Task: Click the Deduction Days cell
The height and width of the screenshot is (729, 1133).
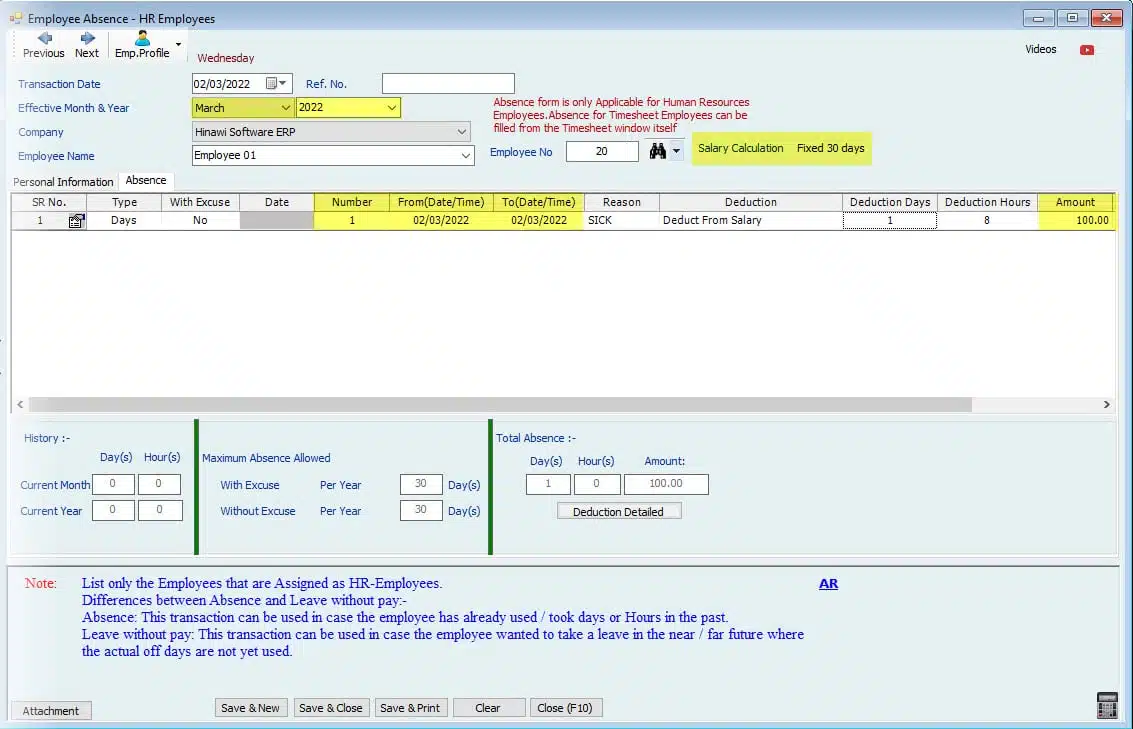Action: (x=889, y=220)
